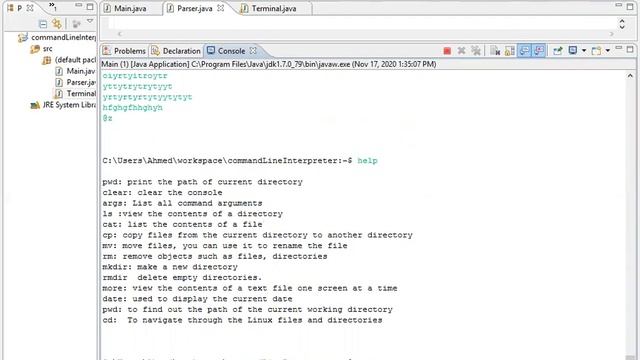Click the 'cat: list the contents of a file' line
The image size is (640, 360).
(x=182, y=224)
